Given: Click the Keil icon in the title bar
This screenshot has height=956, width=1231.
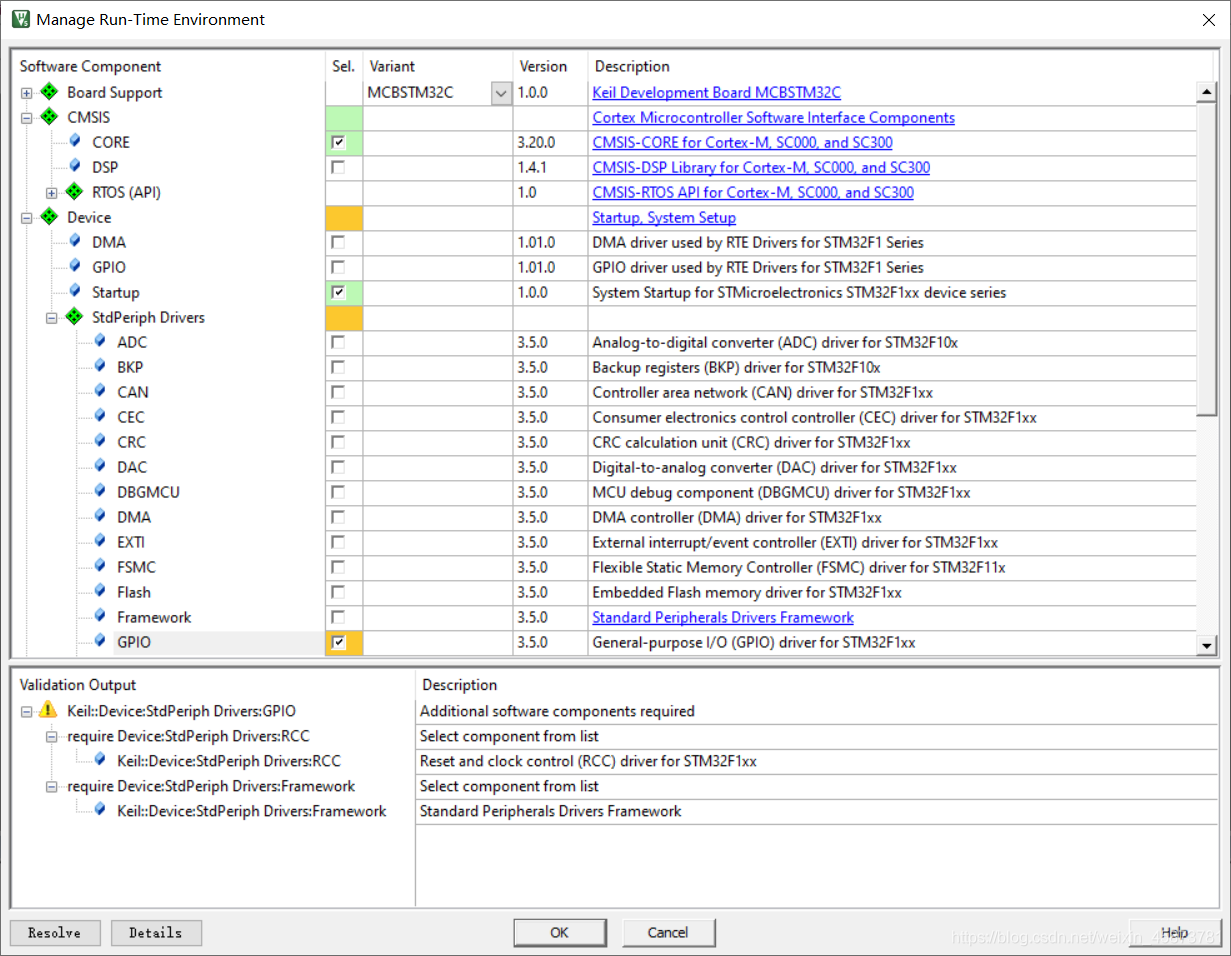Looking at the screenshot, I should point(20,19).
